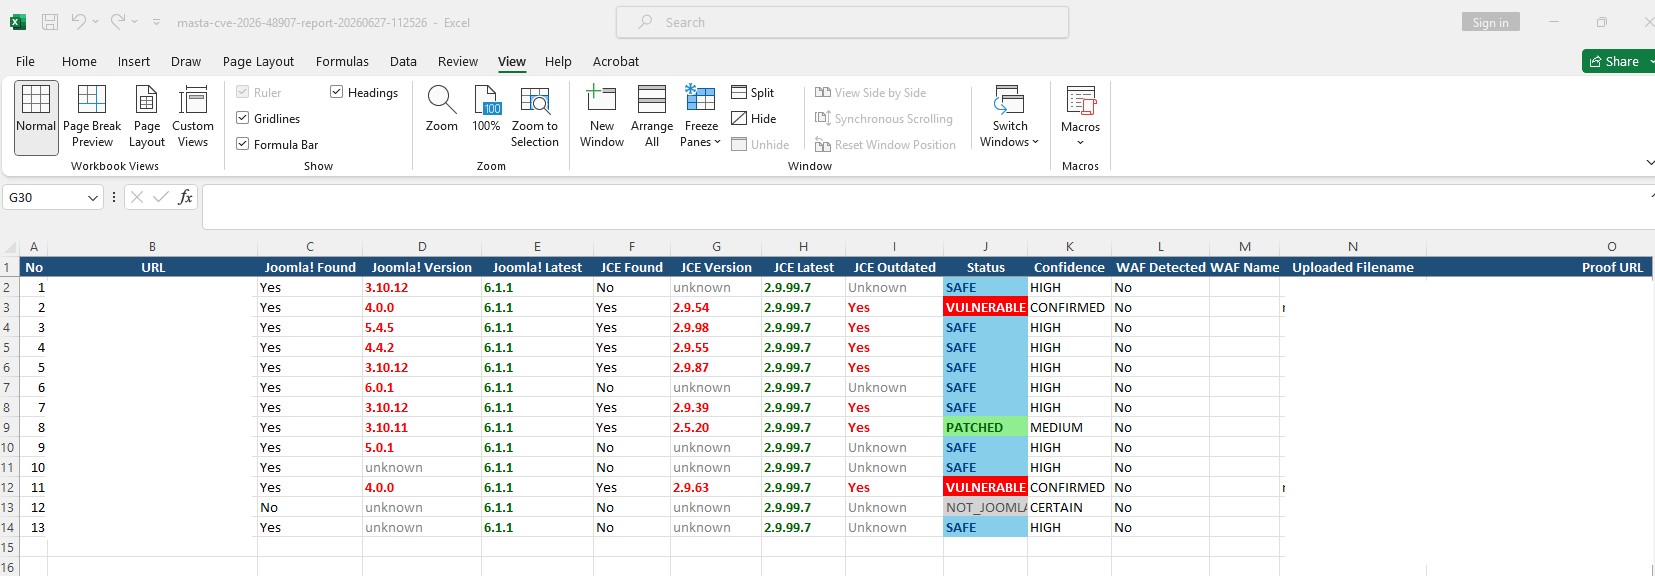Reset zoom to 100%
Screen dimensions: 1655x576
pyautogui.click(x=486, y=109)
